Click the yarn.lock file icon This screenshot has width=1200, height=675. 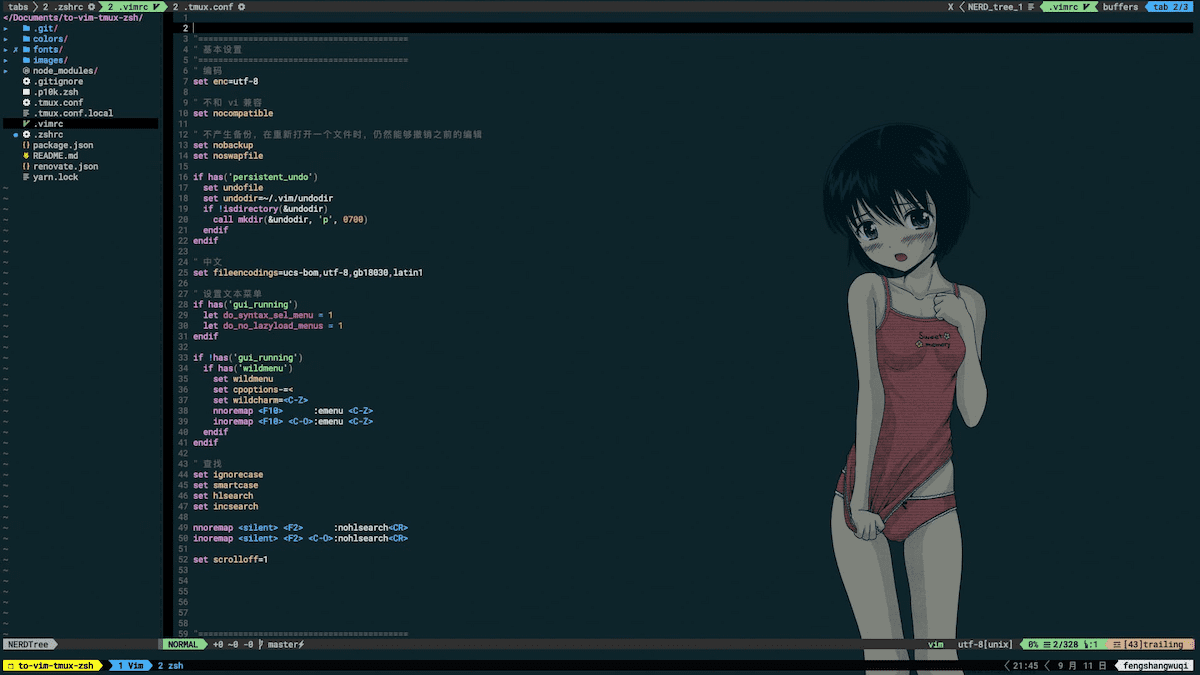26,177
